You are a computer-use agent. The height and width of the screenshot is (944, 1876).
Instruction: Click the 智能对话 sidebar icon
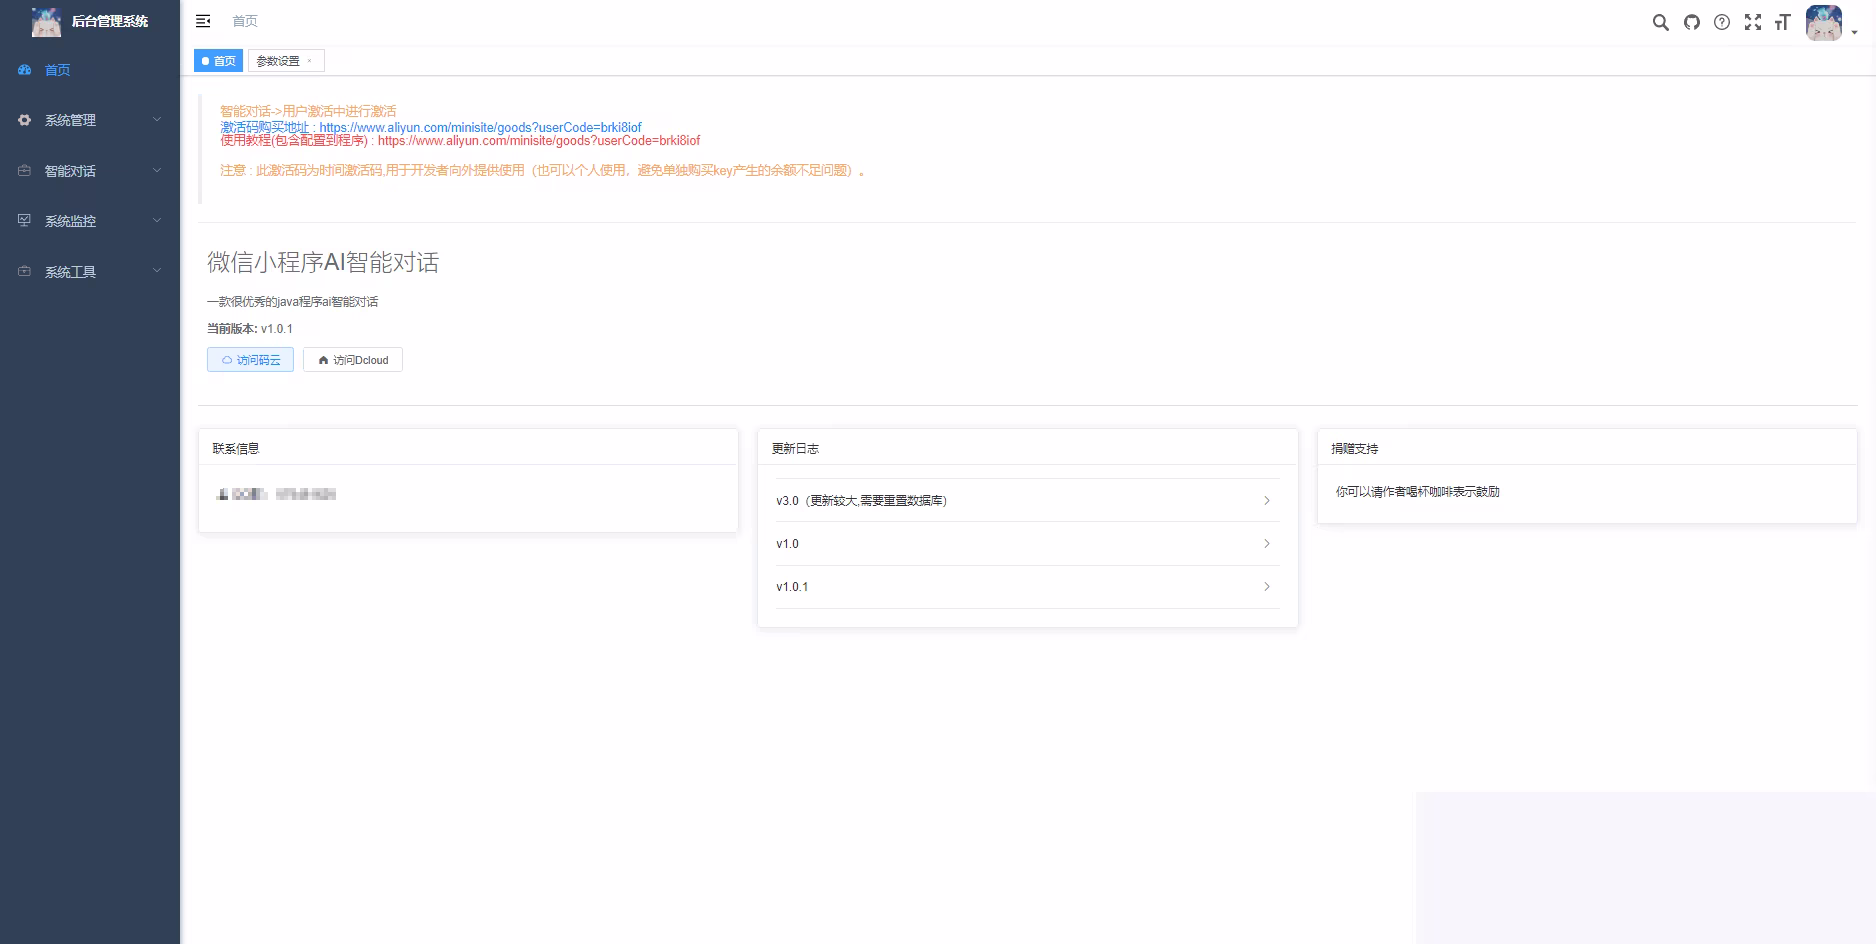(x=25, y=171)
